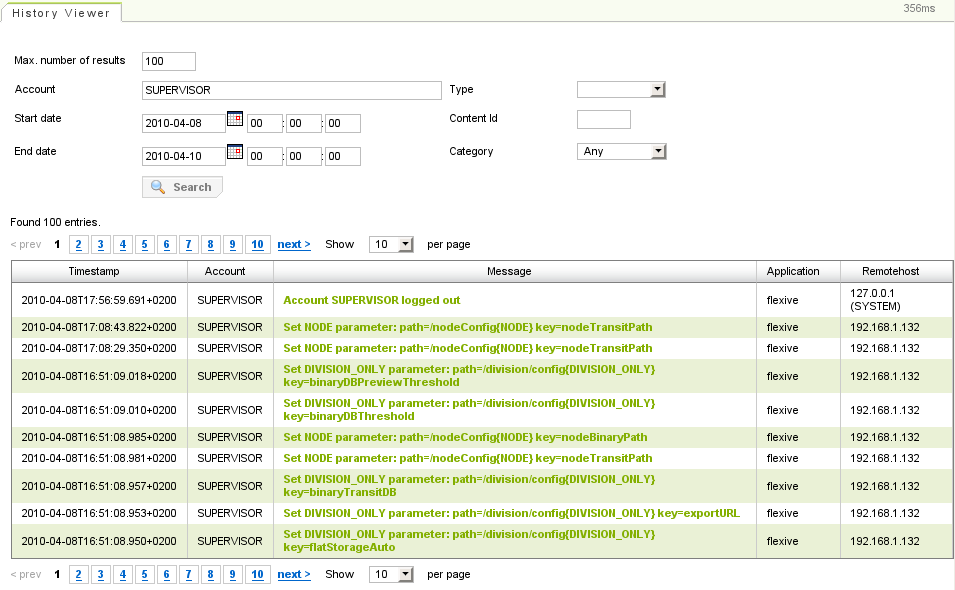The image size is (955, 590).
Task: Go to page 5 in bottom pagination
Action: [x=144, y=574]
